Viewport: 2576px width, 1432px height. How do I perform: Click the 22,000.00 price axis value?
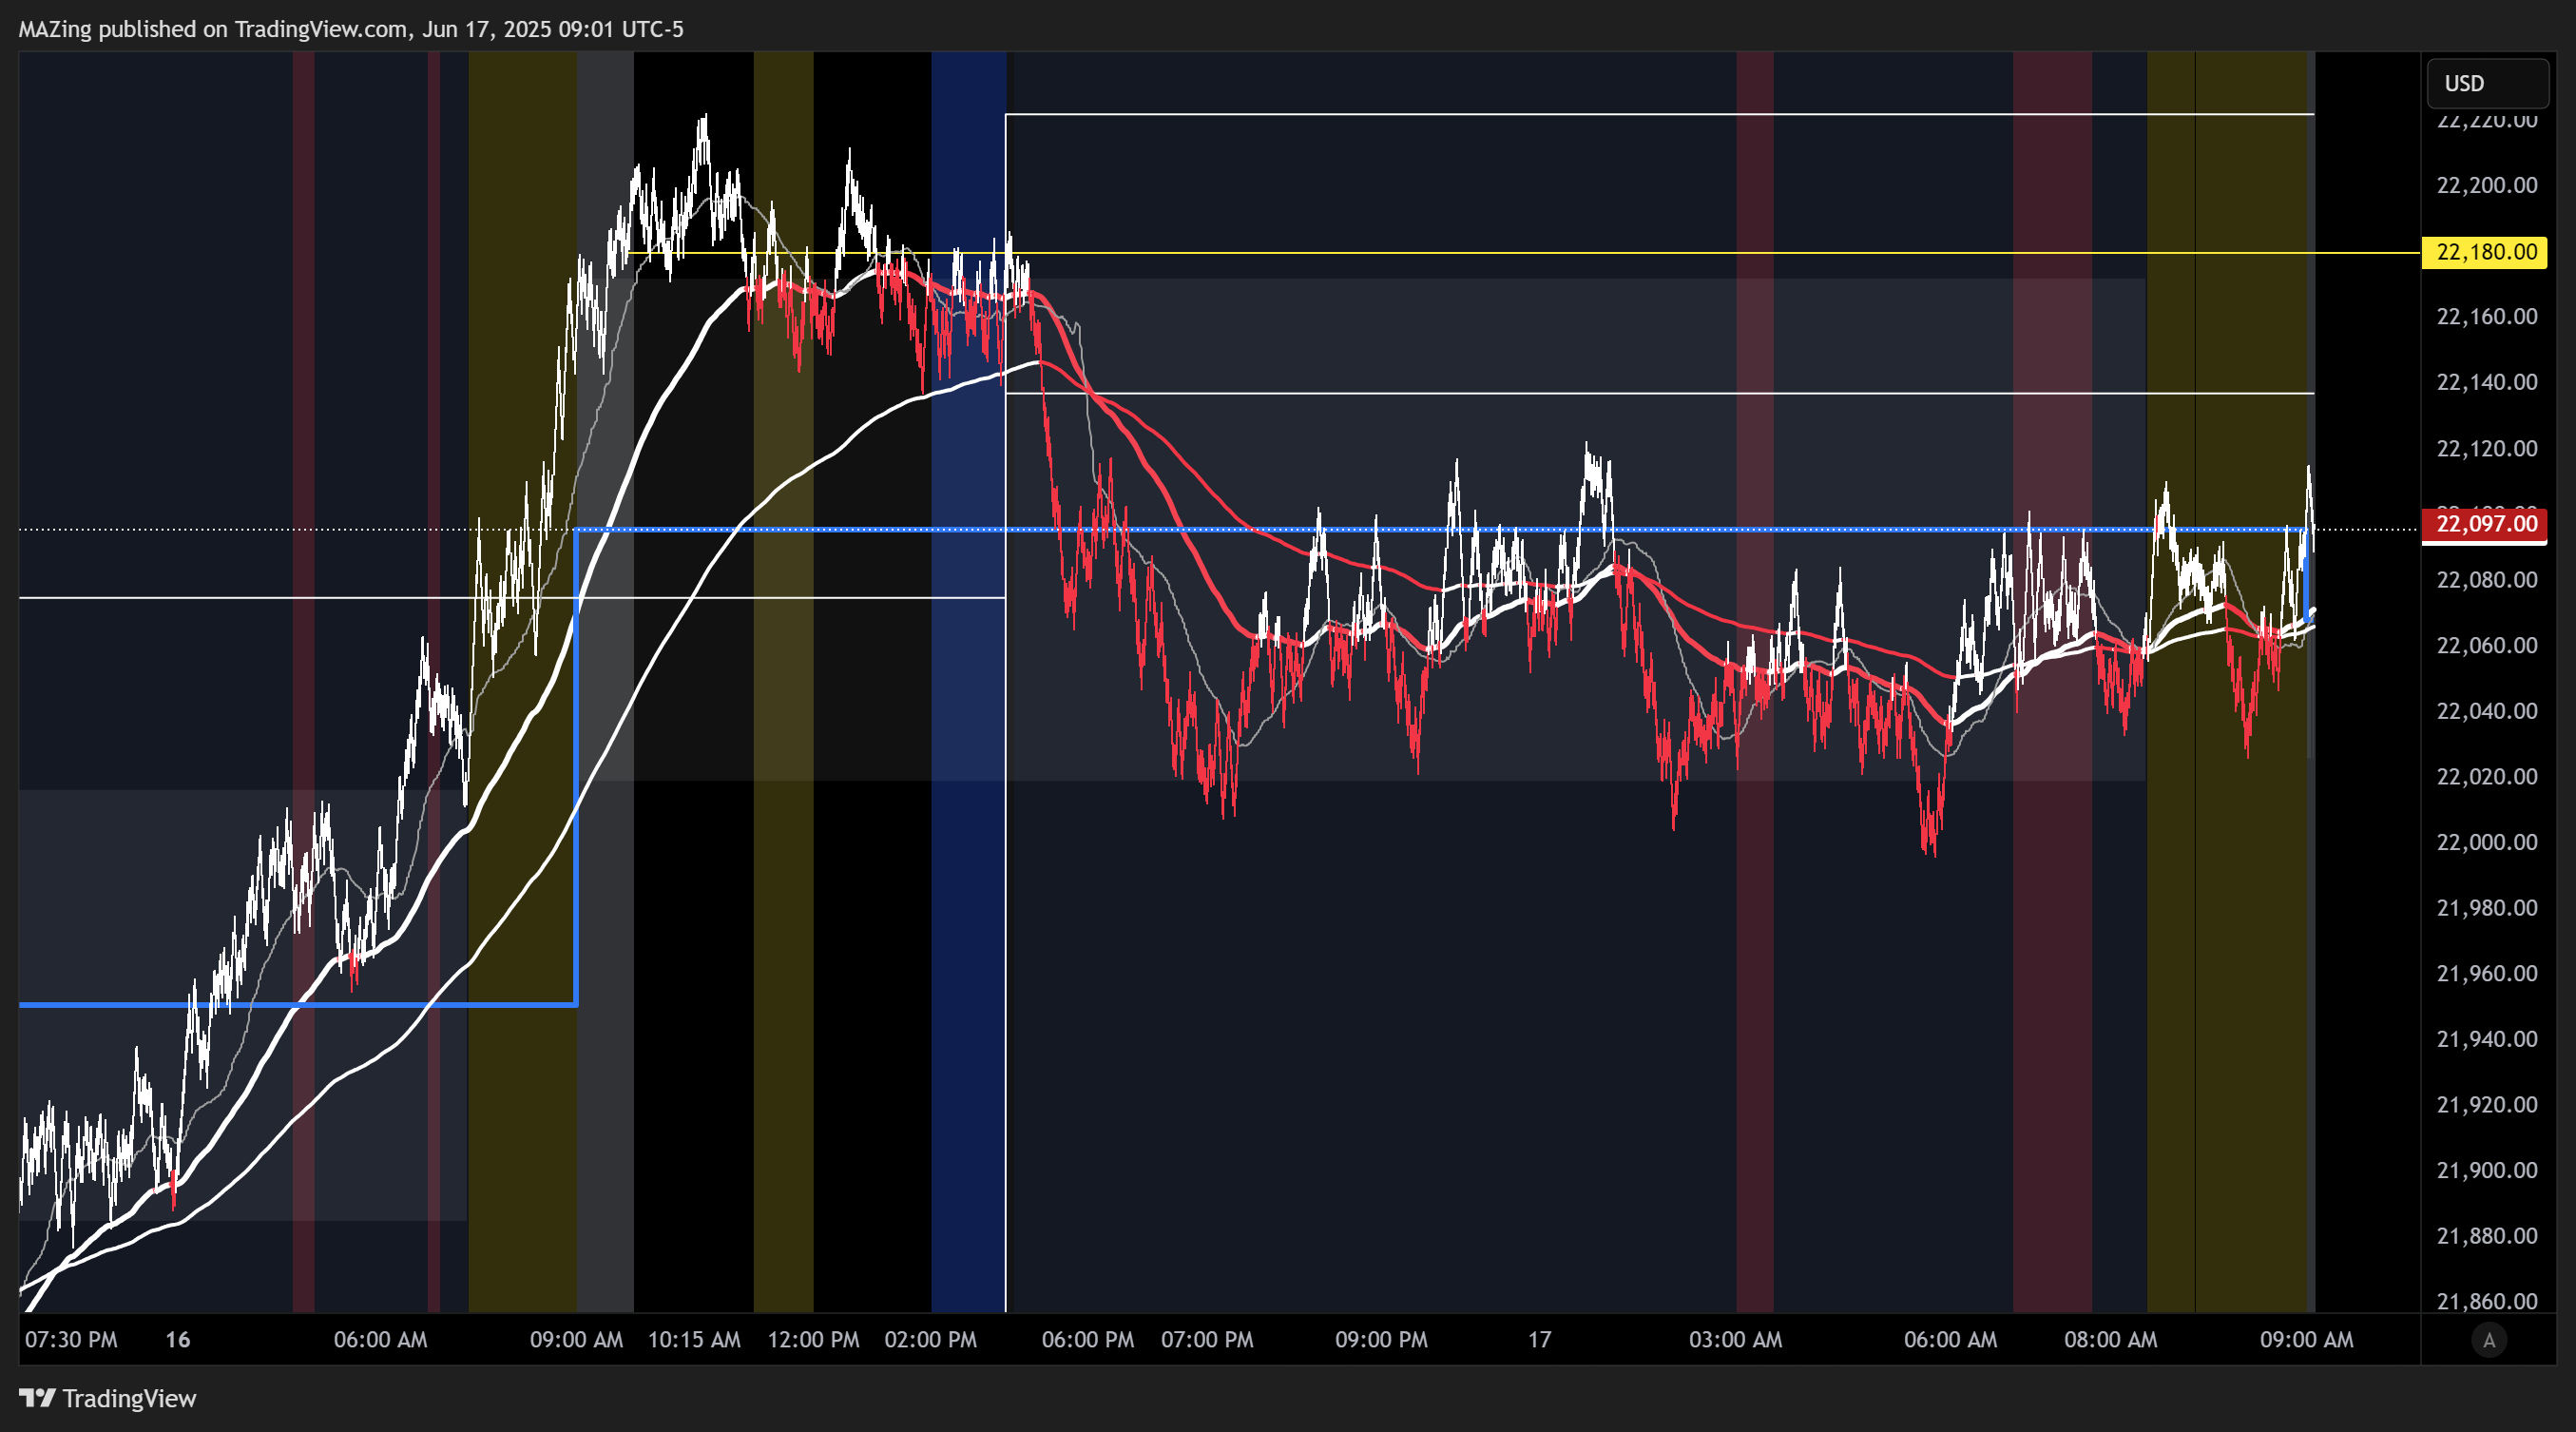point(2487,842)
